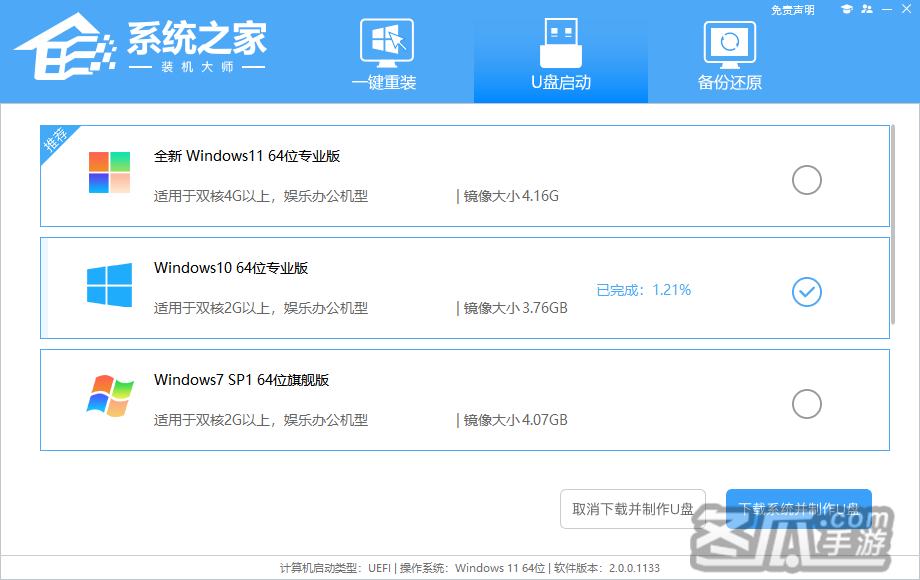Open the 备份还原 backup restore tab
This screenshot has width=920, height=580.
729,55
